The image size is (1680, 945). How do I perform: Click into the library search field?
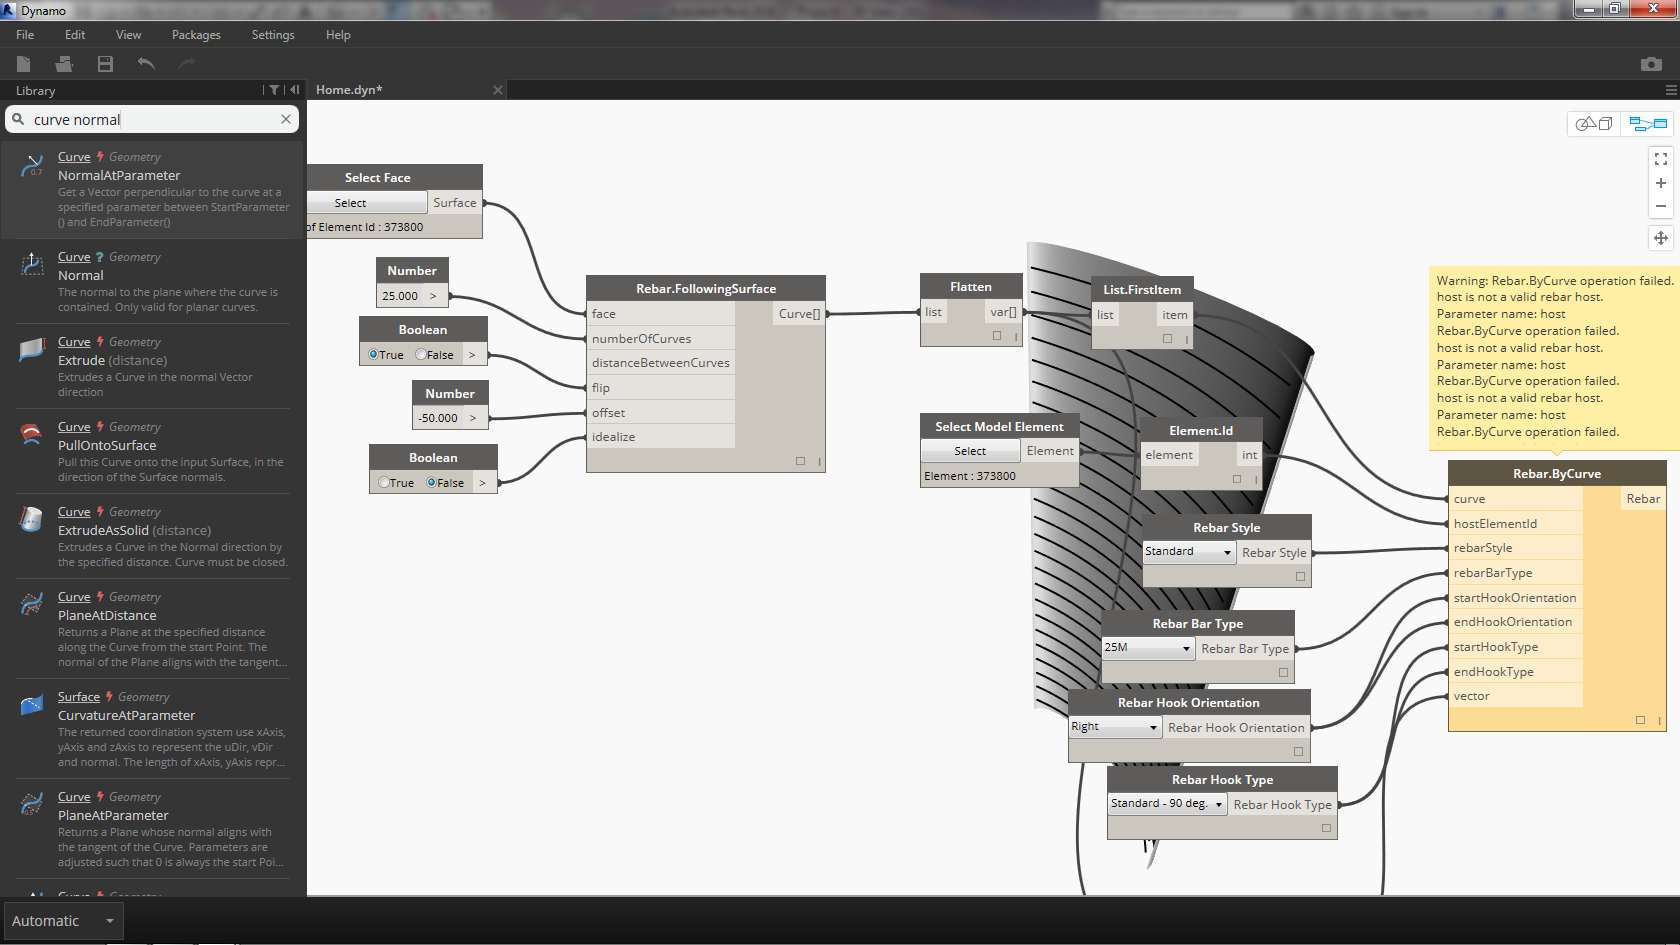point(152,119)
